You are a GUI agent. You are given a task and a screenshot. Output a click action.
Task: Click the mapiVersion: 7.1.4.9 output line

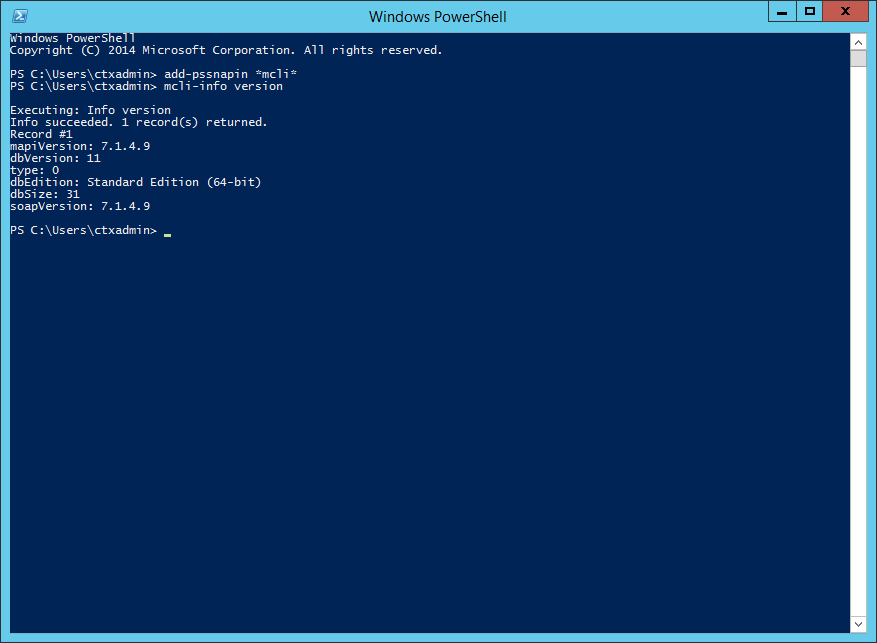point(80,146)
